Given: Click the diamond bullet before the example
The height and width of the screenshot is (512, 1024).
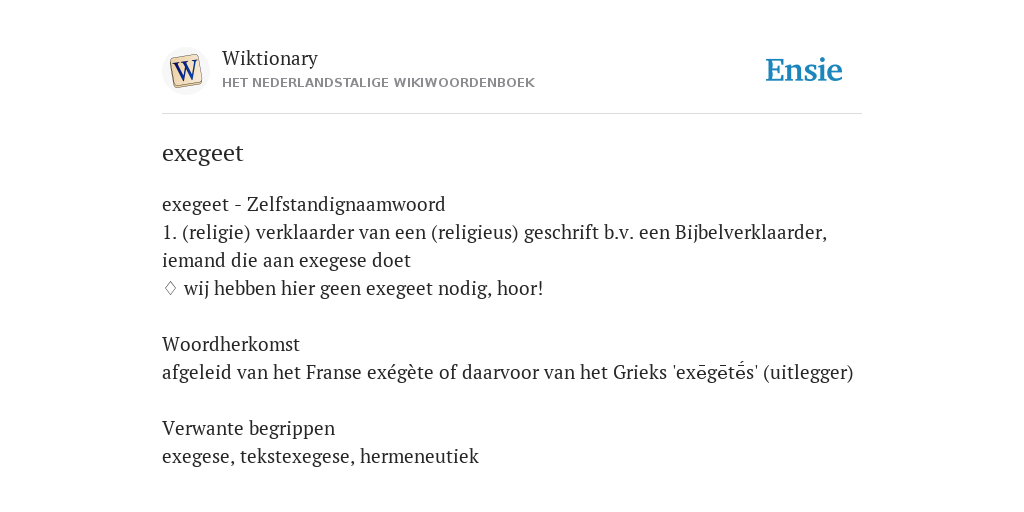Looking at the screenshot, I should 170,289.
